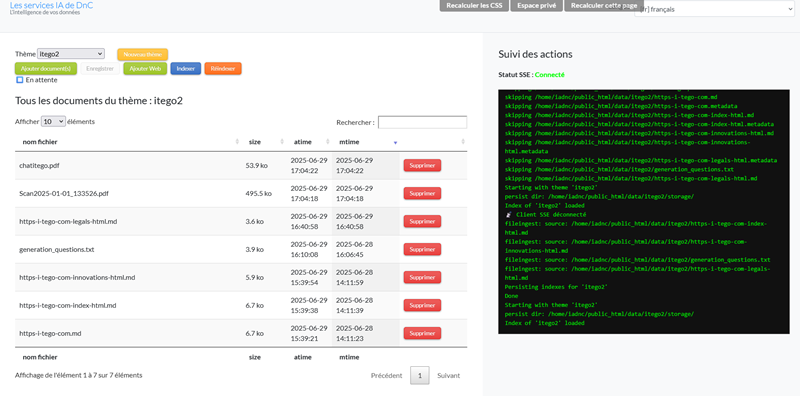Delete https-i-tego-com-legals-html.md with Supprimer
Viewport: 800px width, 396px height.
coord(422,221)
